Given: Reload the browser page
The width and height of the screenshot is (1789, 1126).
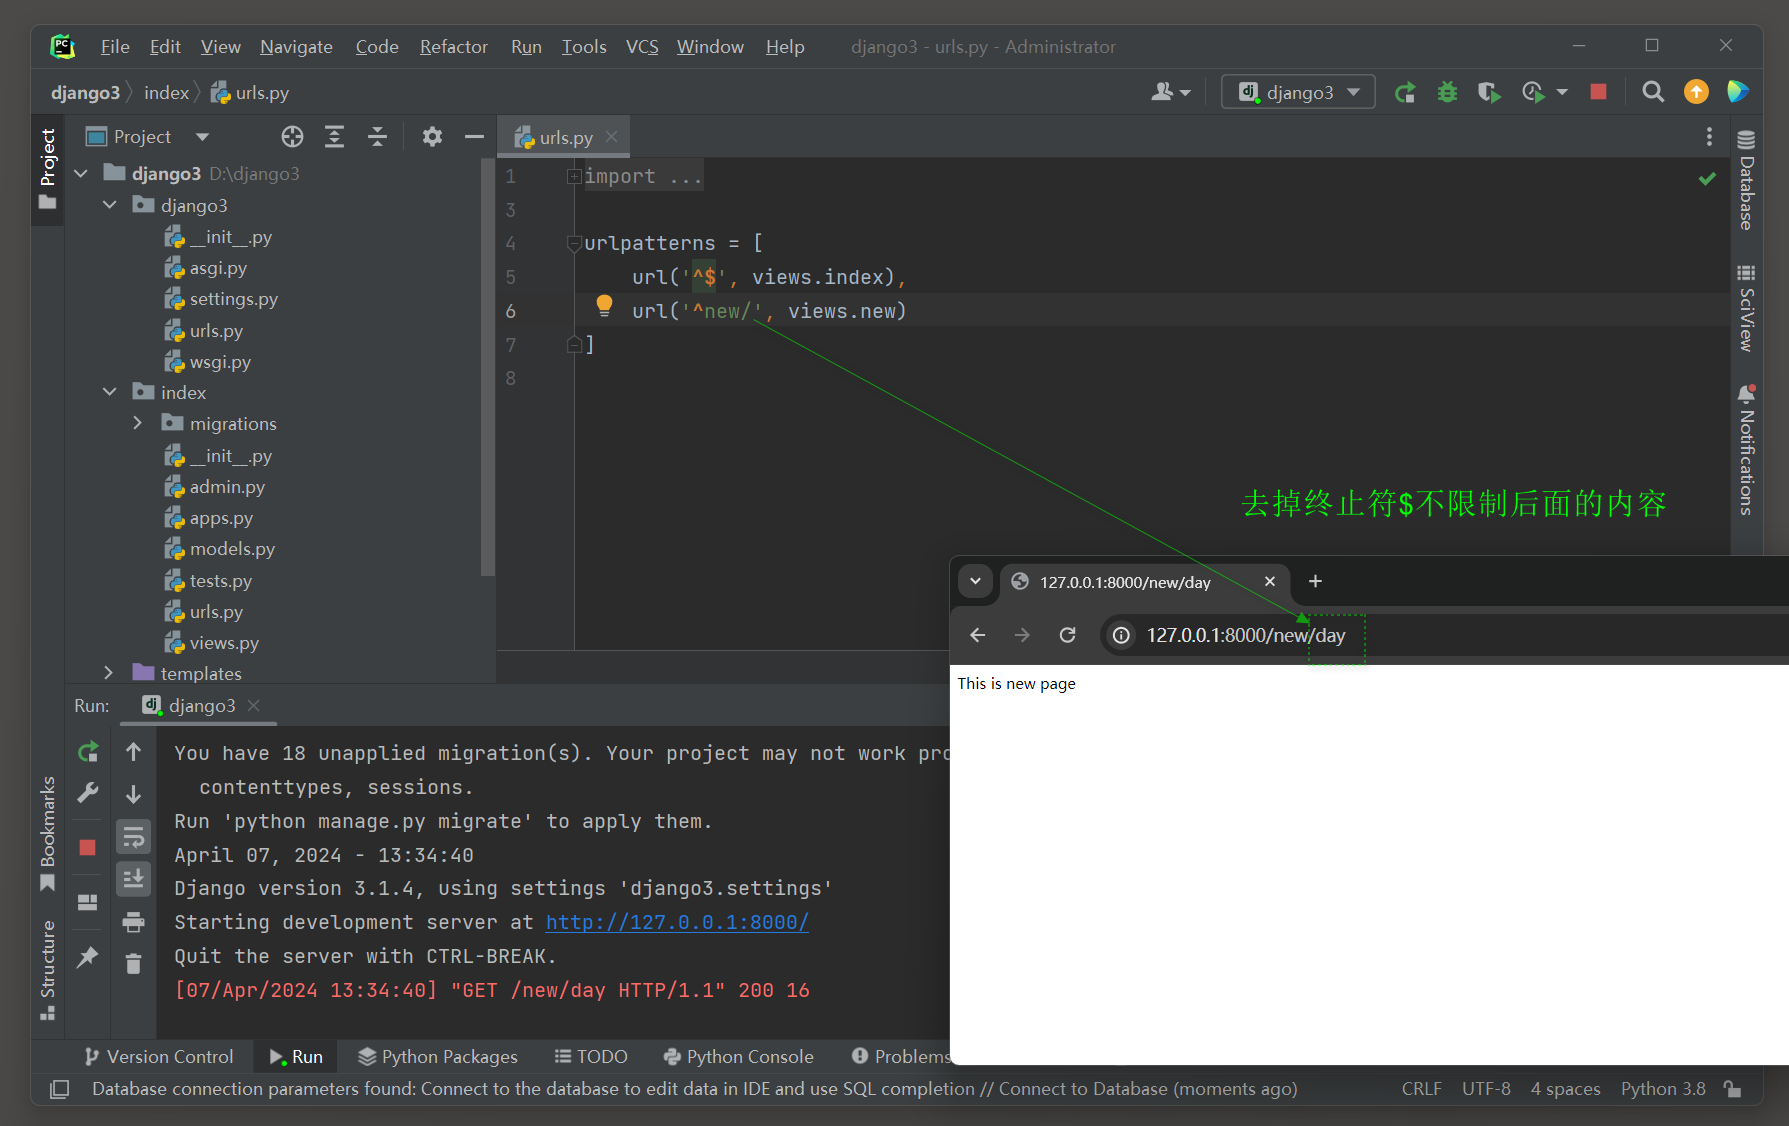Looking at the screenshot, I should tap(1068, 635).
